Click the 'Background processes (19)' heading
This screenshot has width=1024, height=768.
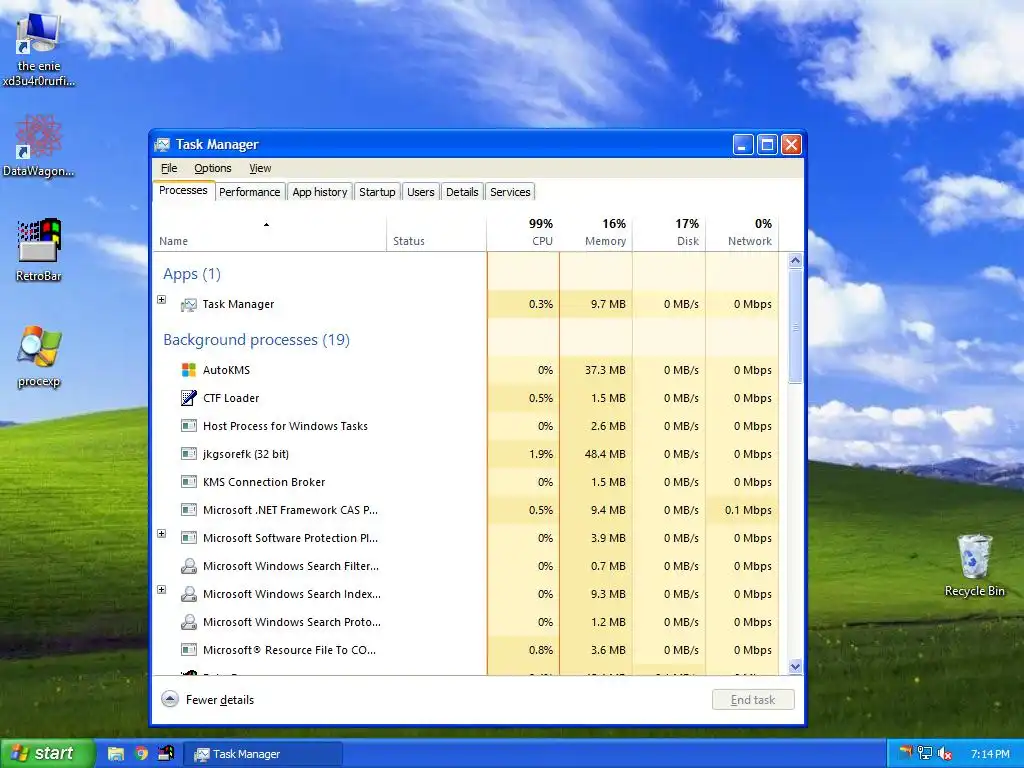[257, 340]
